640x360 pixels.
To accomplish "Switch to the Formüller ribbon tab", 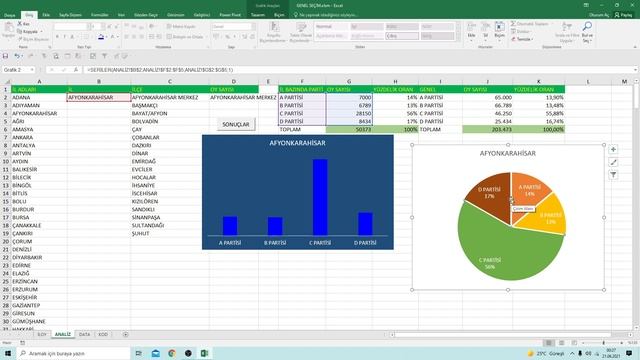I will 100,15.
